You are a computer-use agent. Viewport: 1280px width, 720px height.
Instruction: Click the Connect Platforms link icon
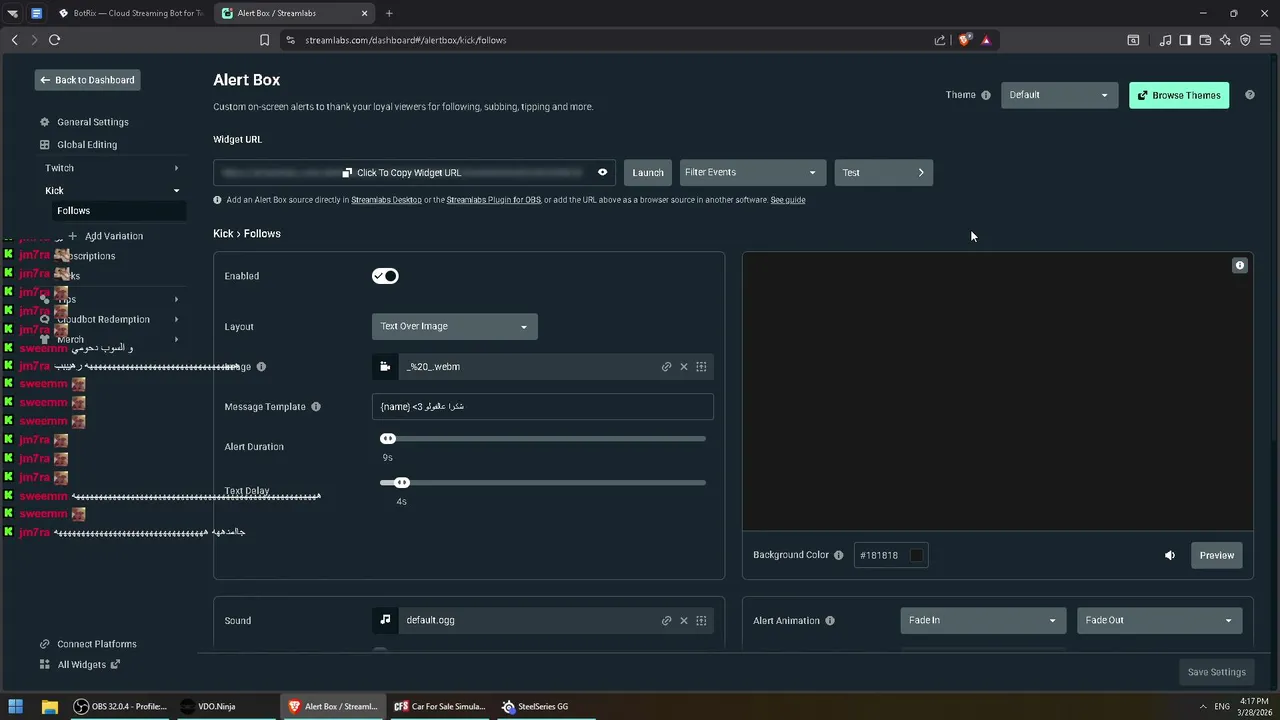point(44,644)
